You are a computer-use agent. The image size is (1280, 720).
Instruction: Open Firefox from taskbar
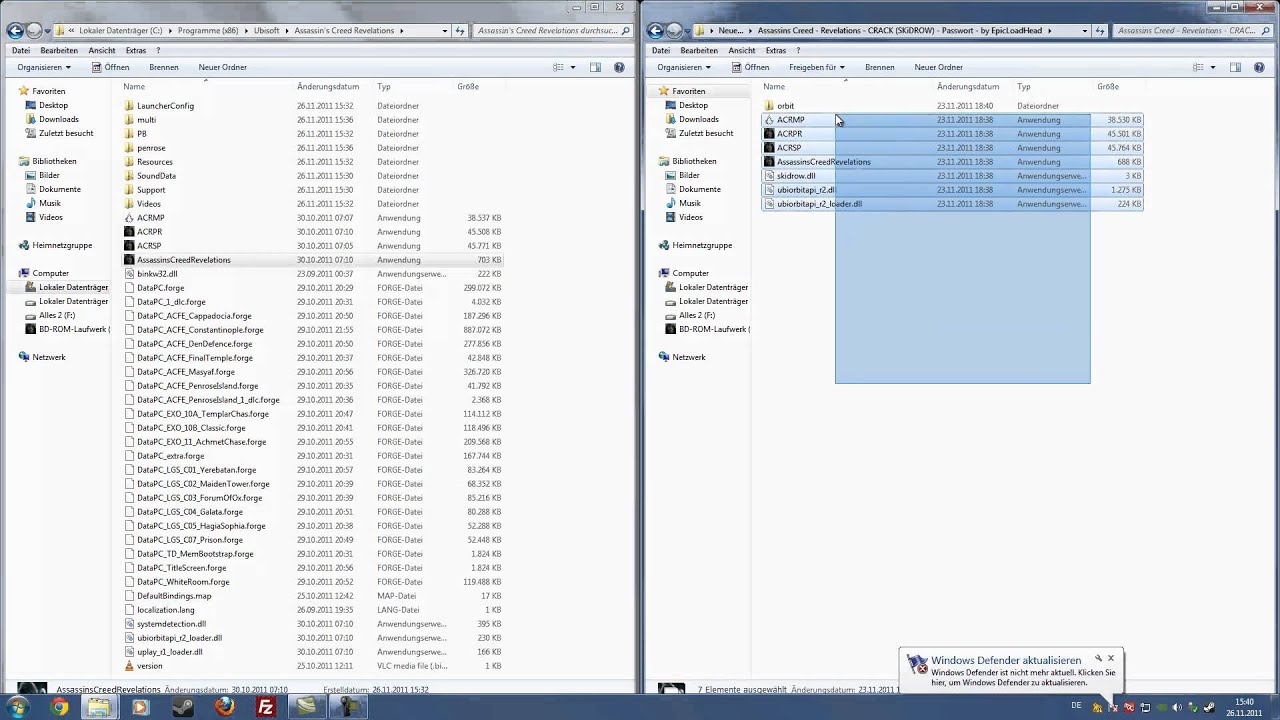224,707
